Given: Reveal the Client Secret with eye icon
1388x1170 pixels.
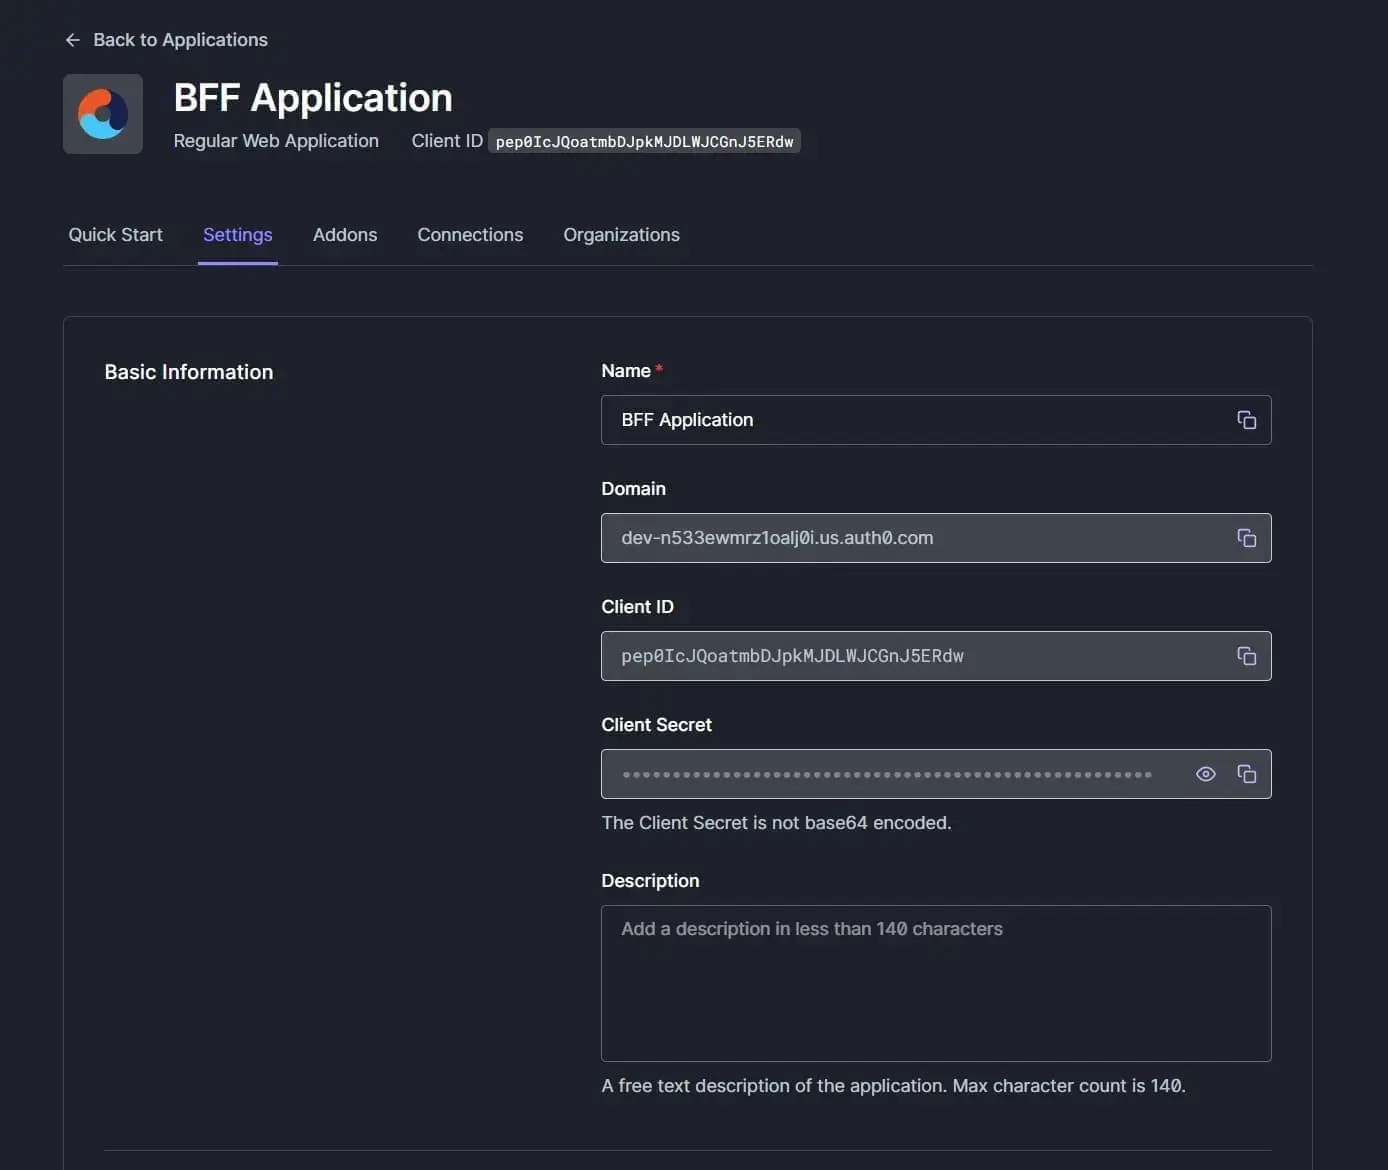Looking at the screenshot, I should click(x=1206, y=774).
